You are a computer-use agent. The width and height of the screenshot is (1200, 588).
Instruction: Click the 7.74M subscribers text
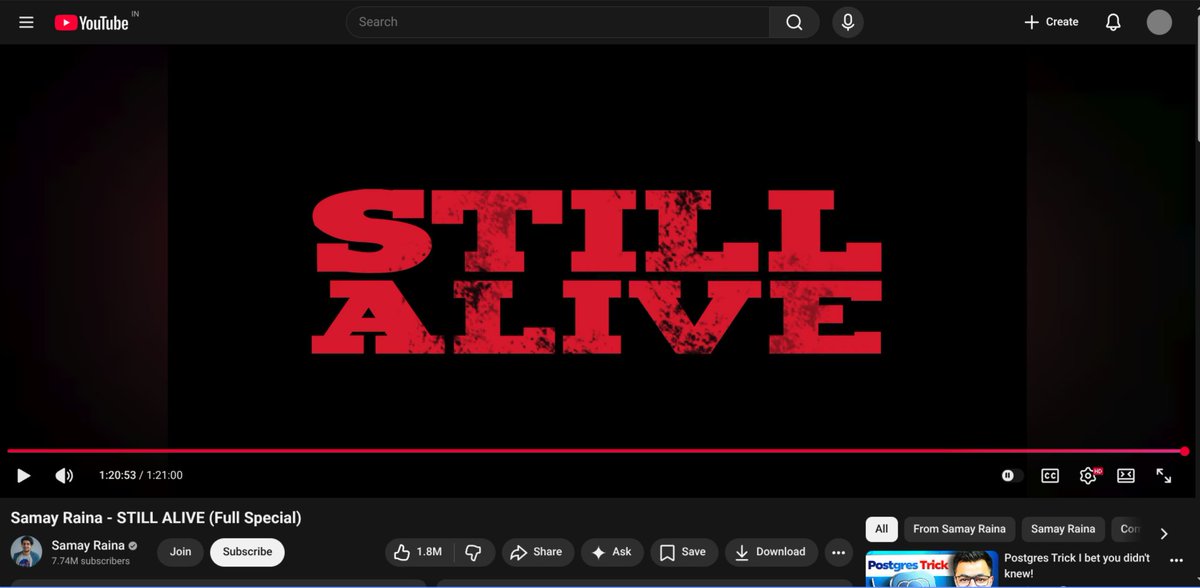[91, 562]
